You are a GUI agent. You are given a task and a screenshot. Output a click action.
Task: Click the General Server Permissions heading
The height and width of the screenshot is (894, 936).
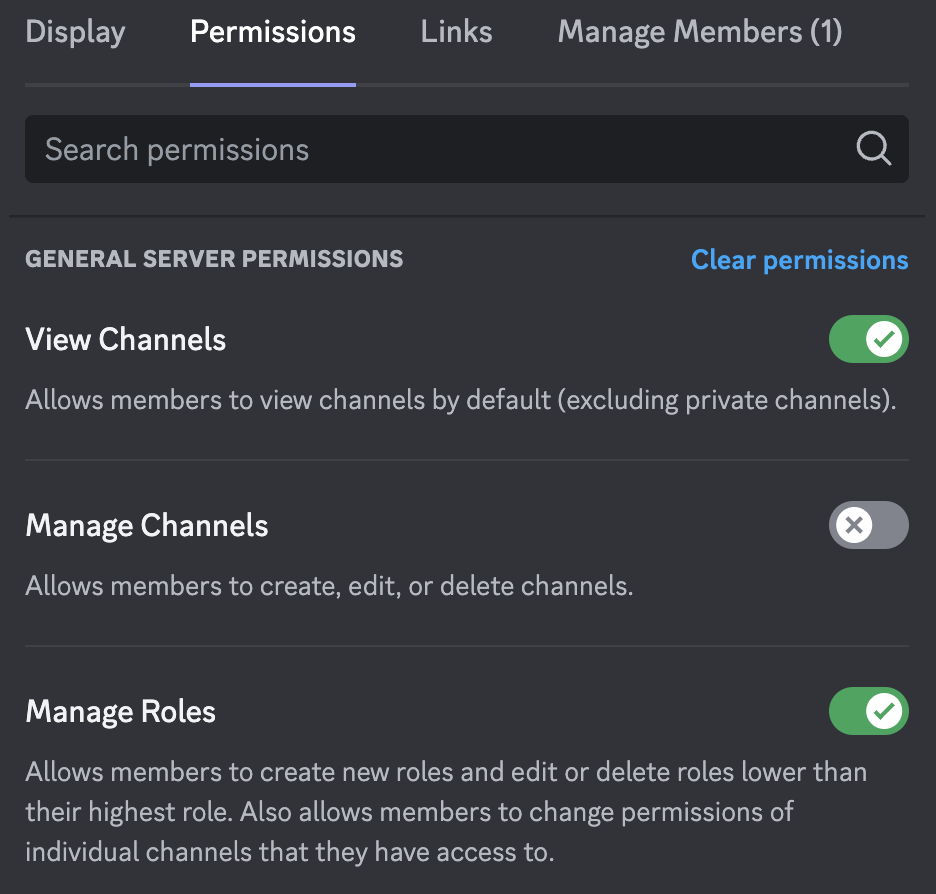(x=214, y=259)
